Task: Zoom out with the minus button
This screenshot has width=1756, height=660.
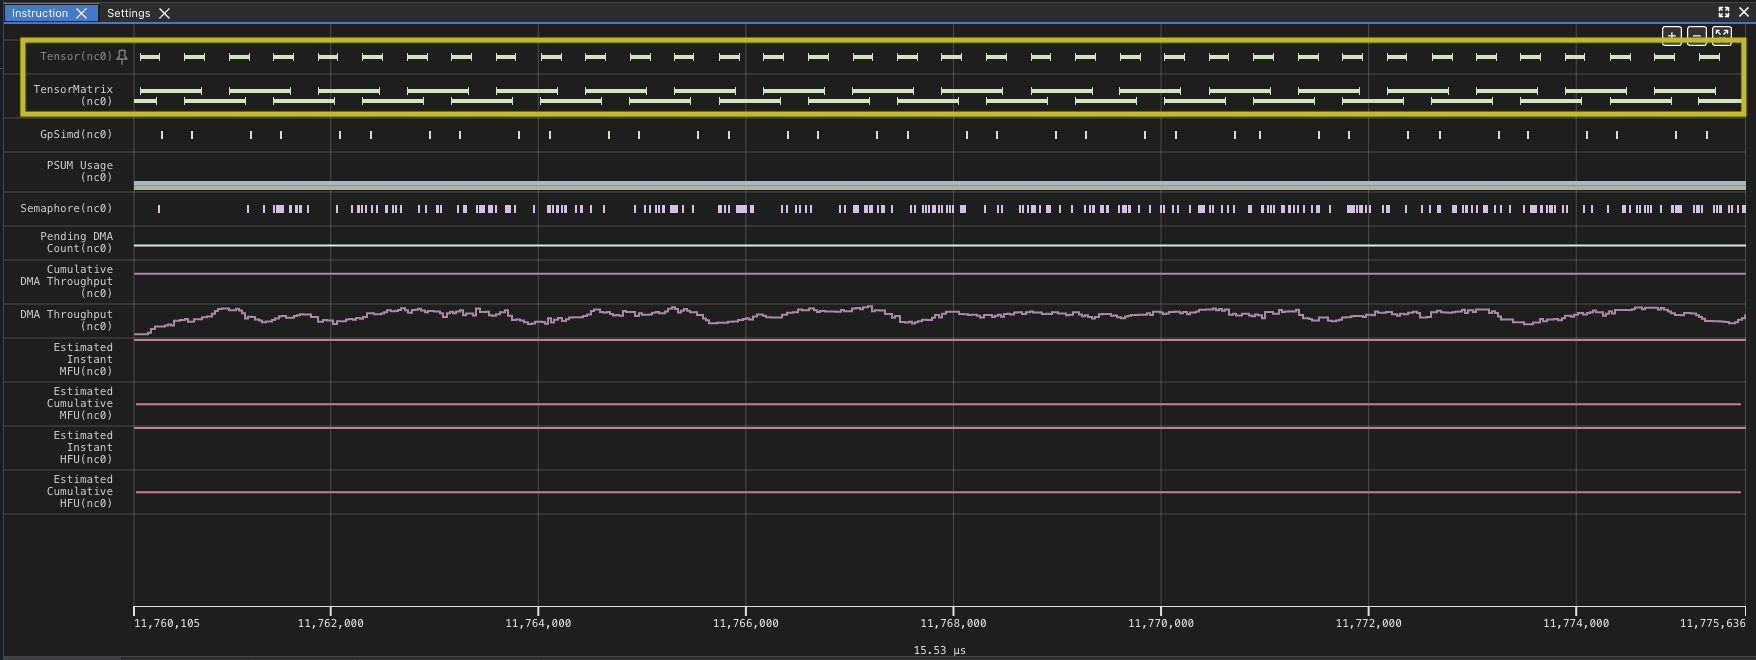Action: coord(1696,36)
